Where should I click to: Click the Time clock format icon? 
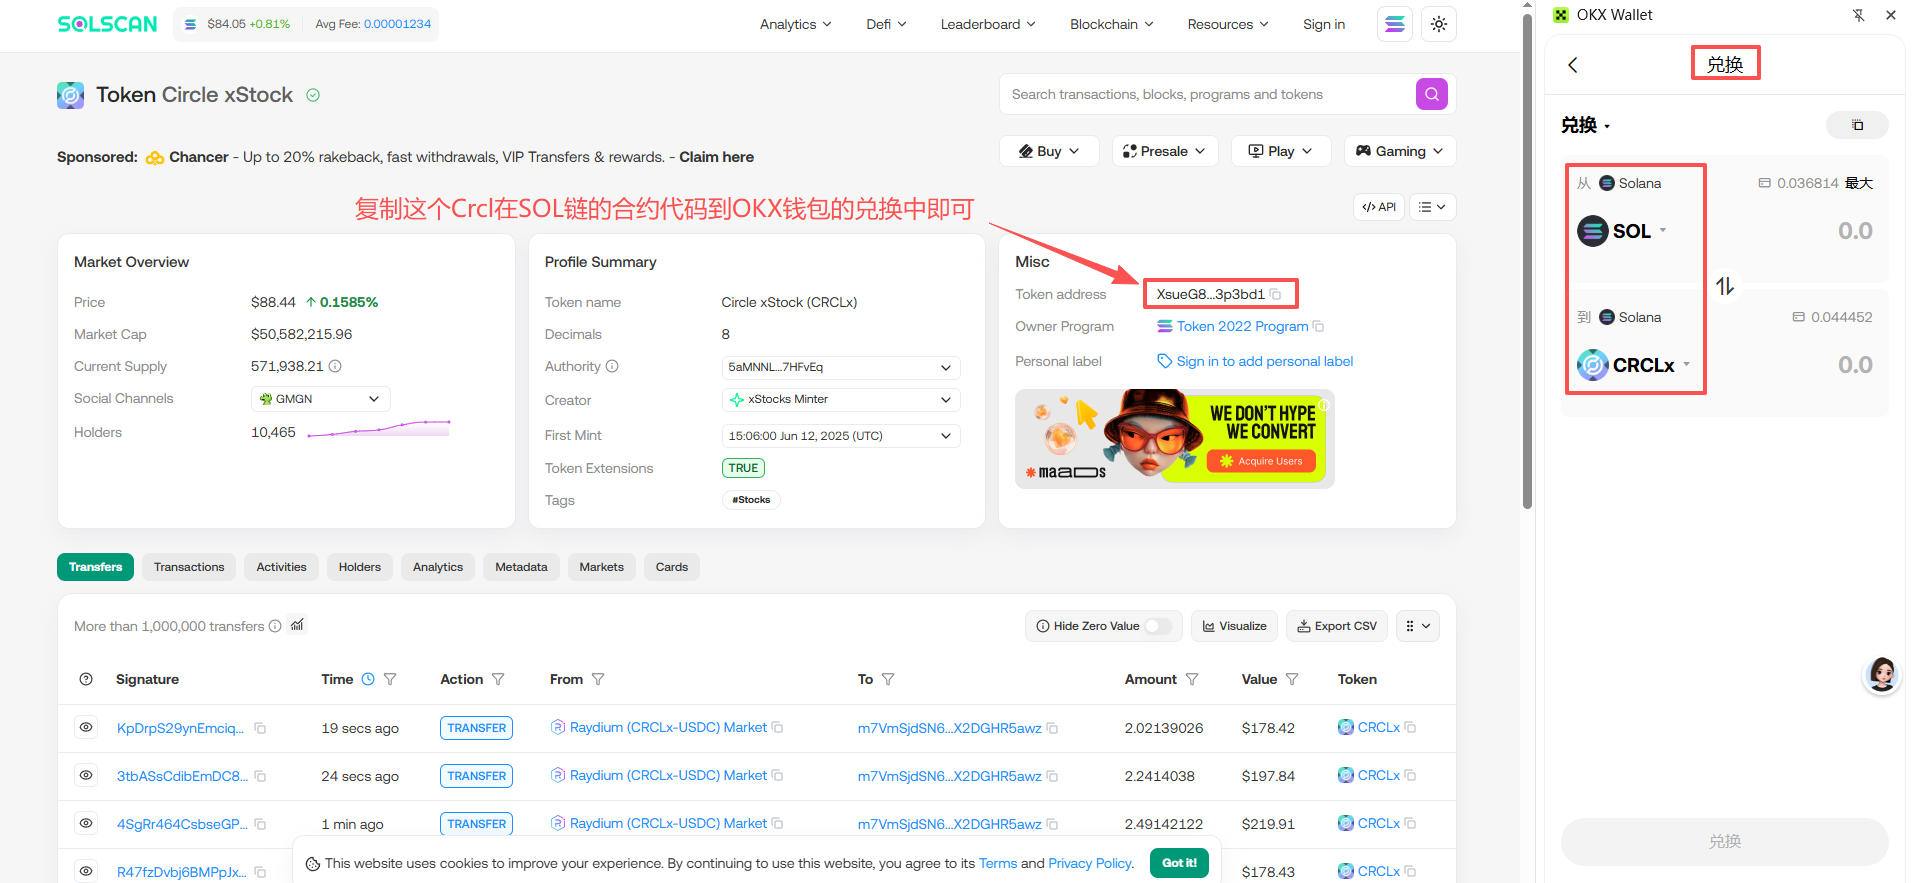(368, 679)
